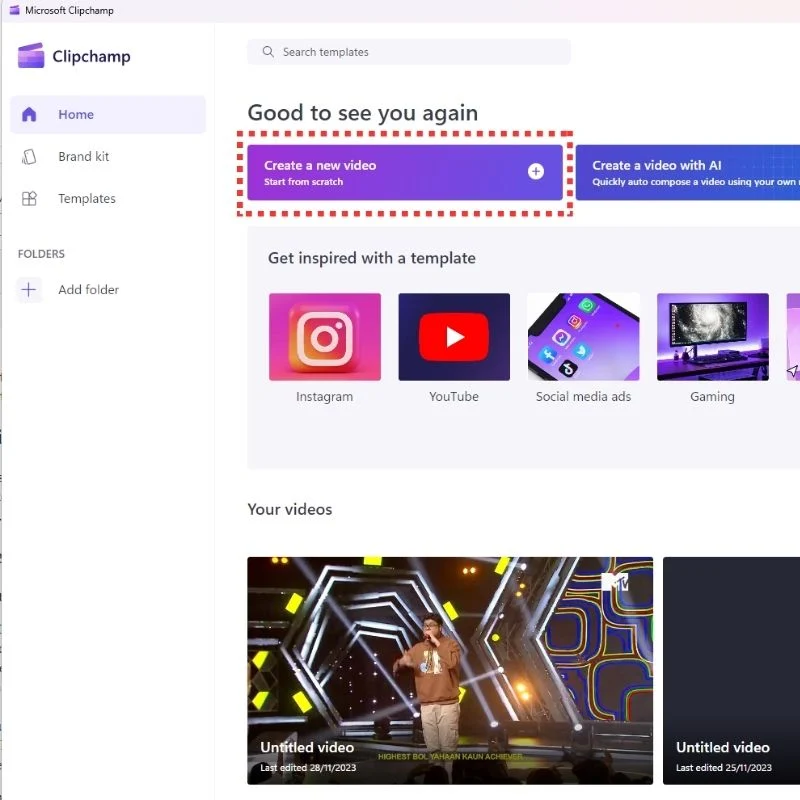Click the Clipchamp brand name text
This screenshot has width=800, height=800.
(91, 57)
